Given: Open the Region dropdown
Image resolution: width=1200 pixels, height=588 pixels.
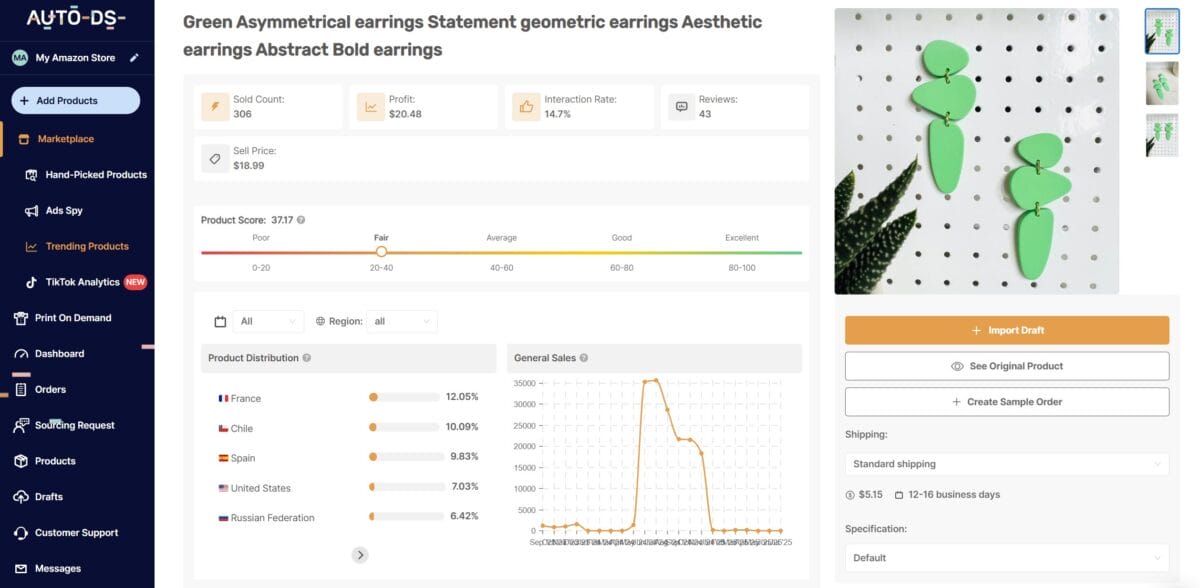Looking at the screenshot, I should pos(401,322).
